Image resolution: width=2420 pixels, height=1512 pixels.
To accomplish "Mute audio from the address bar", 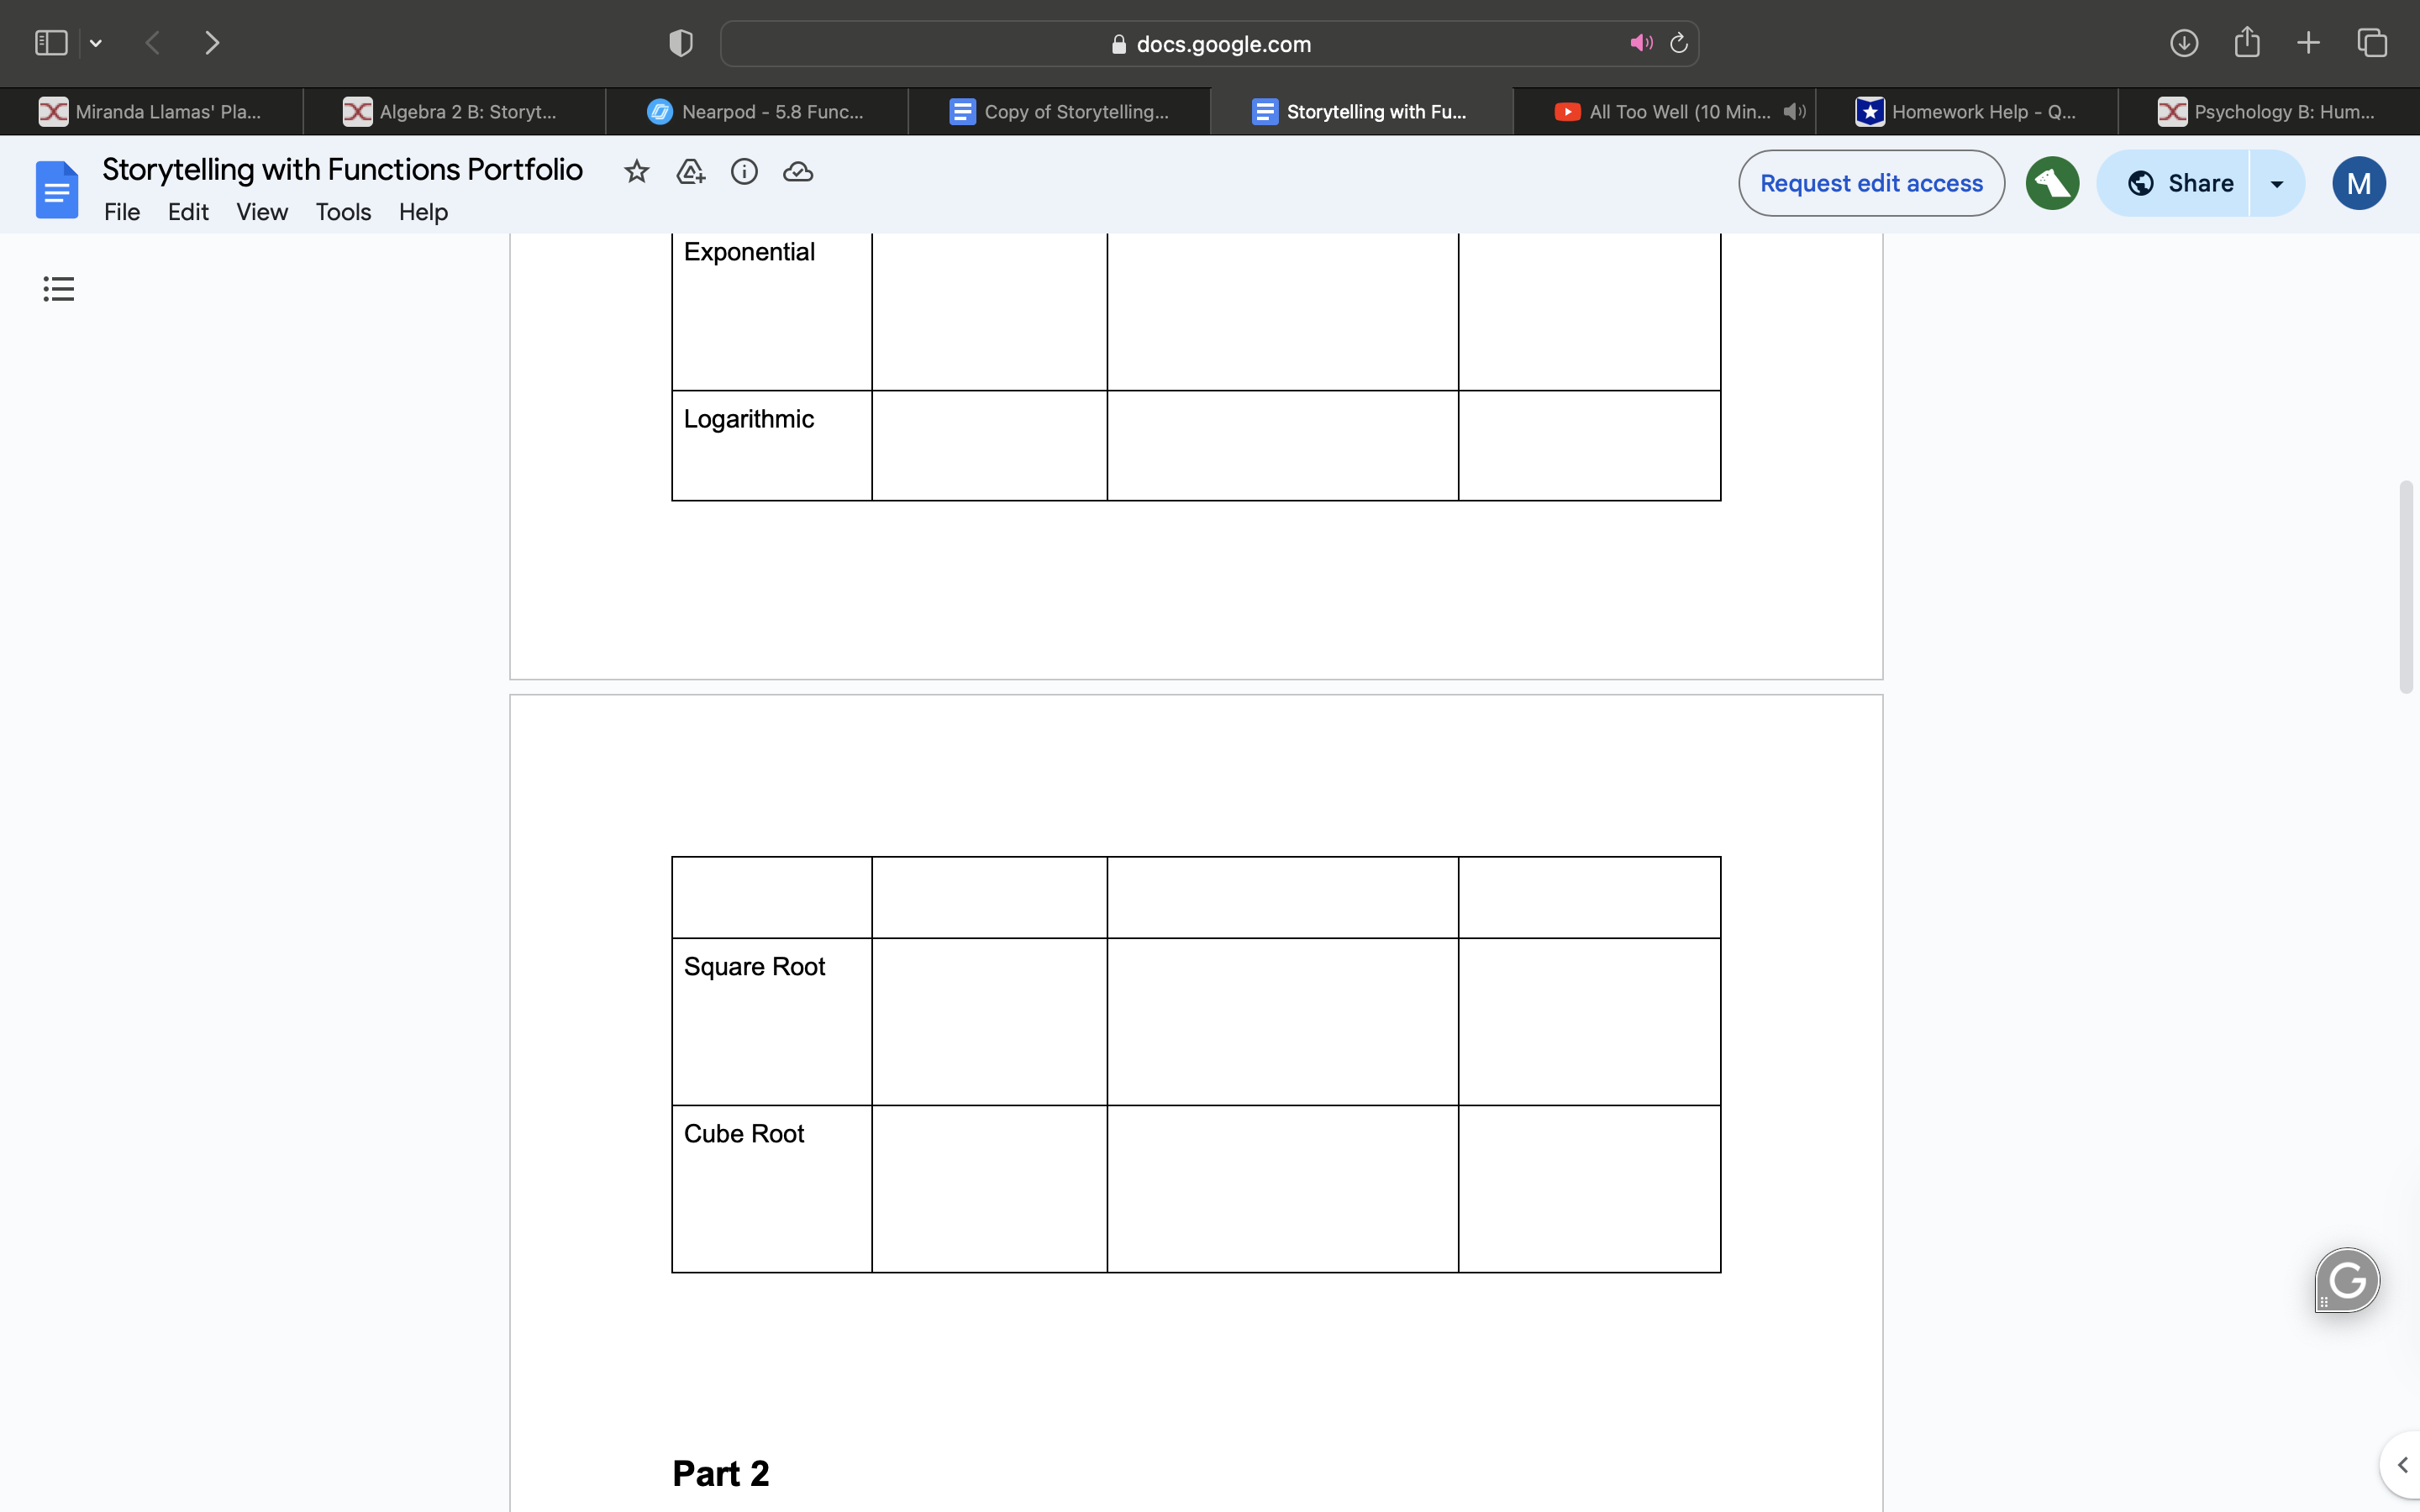I will pyautogui.click(x=1640, y=43).
